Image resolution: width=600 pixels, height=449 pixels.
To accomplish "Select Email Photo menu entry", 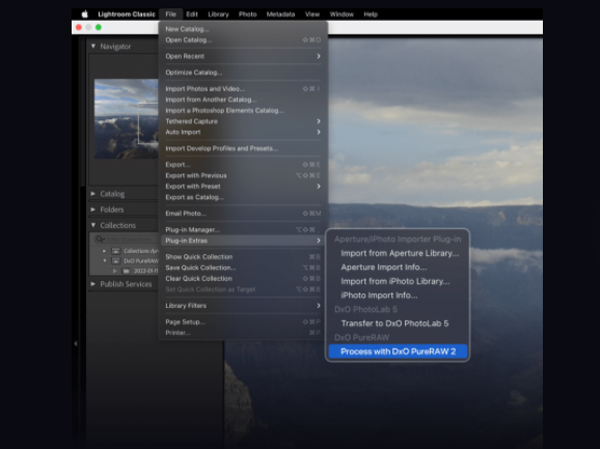I will (243, 214).
